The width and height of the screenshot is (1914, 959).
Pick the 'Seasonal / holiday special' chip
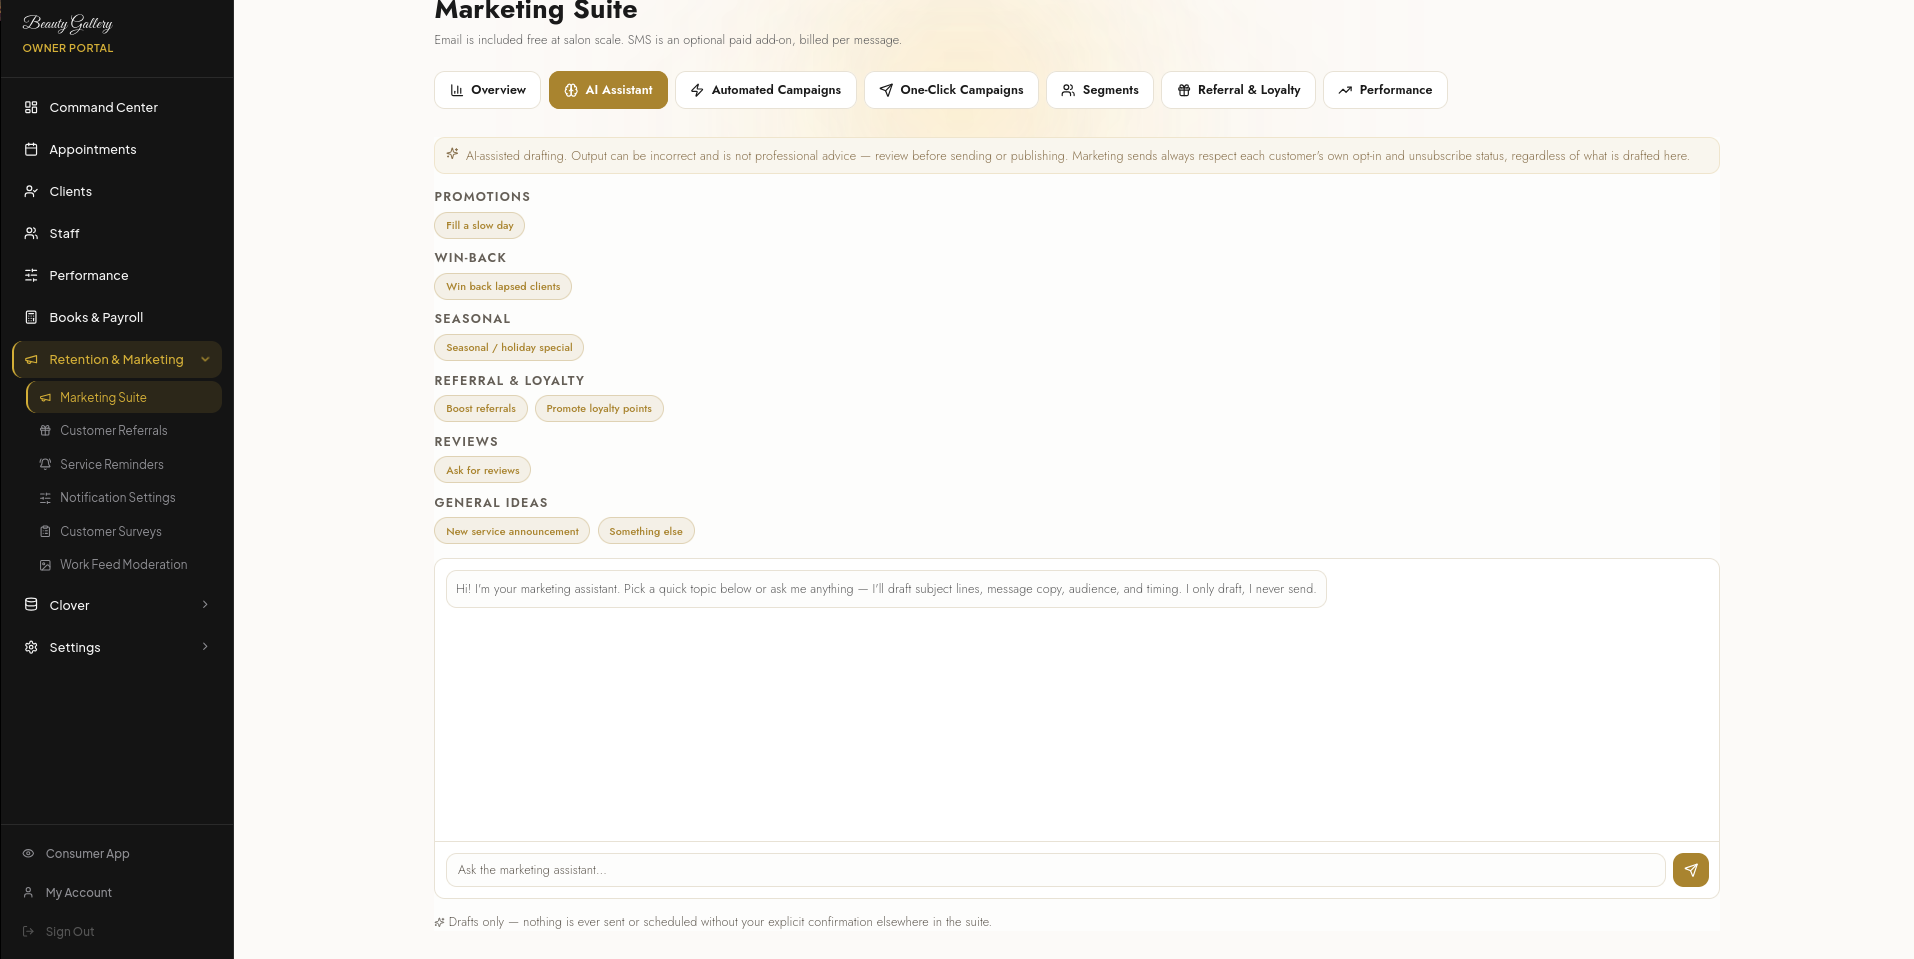click(x=509, y=348)
